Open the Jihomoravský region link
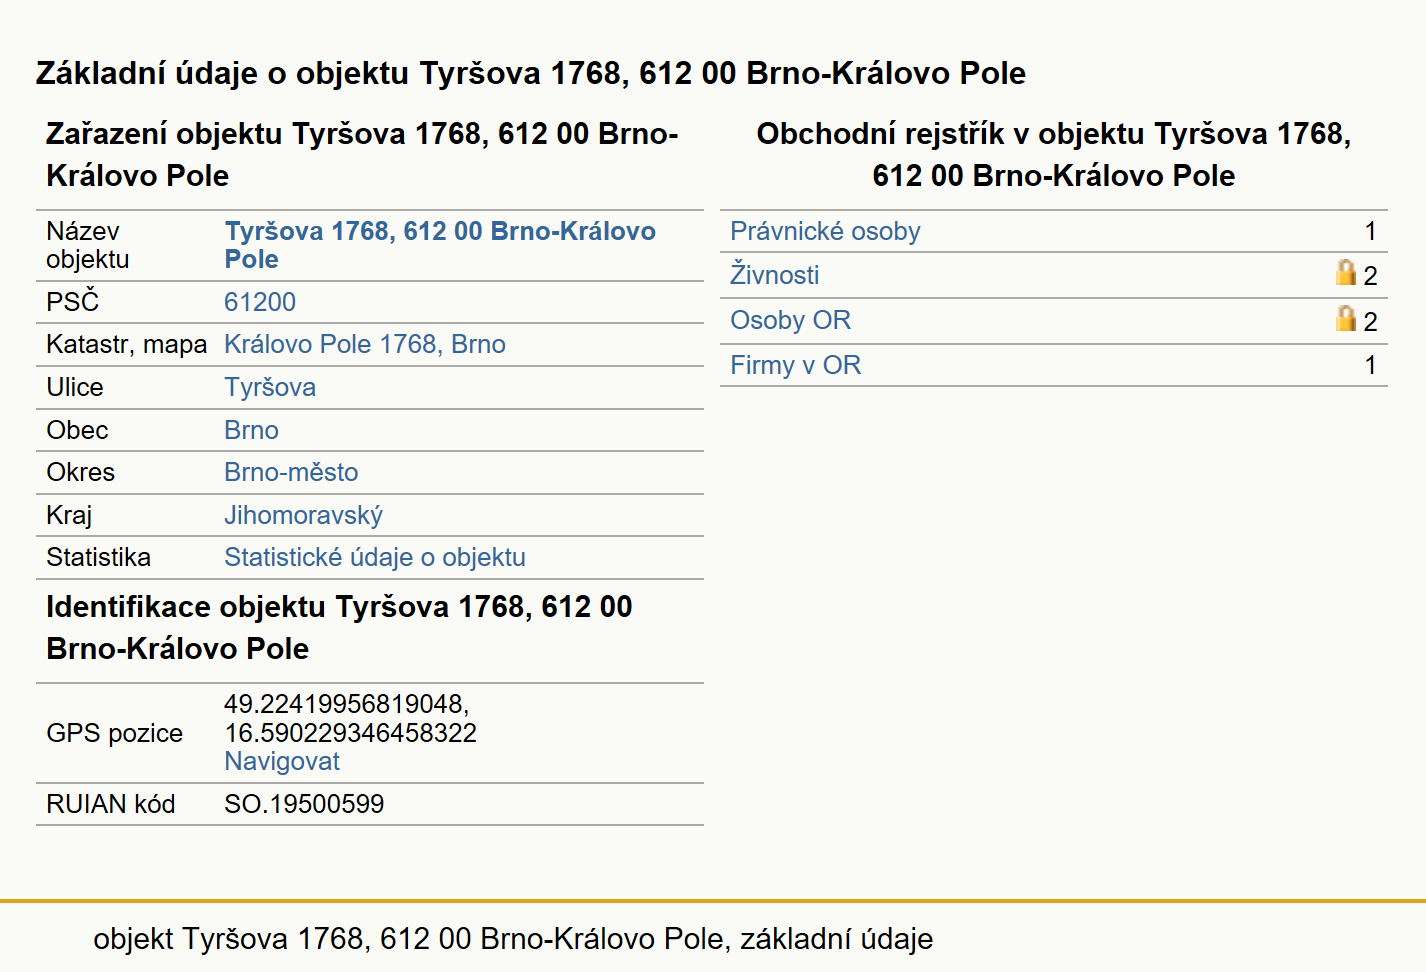 tap(303, 515)
